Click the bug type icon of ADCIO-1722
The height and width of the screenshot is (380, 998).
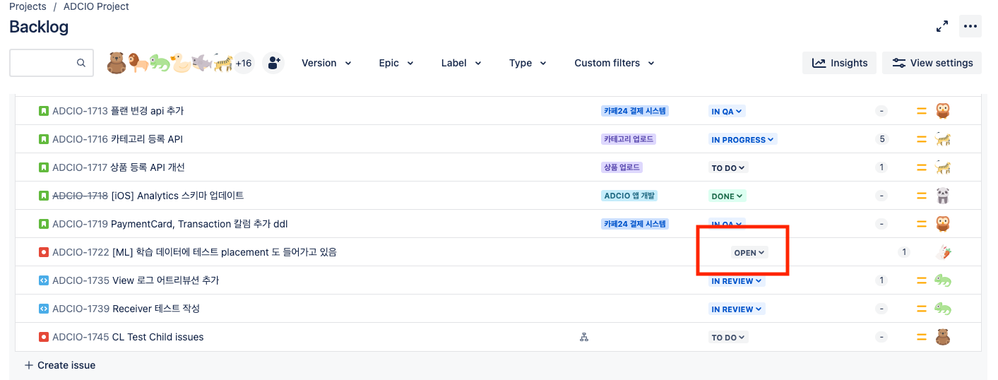43,253
